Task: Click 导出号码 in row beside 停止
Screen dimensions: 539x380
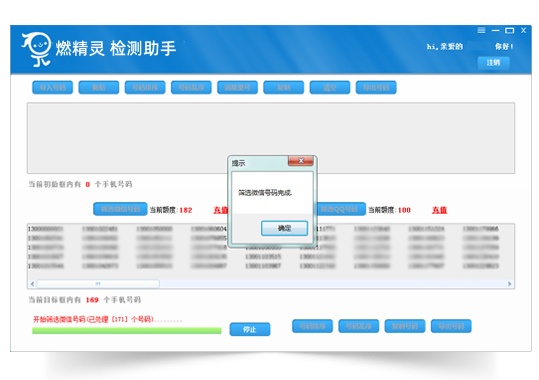Action: (x=451, y=326)
